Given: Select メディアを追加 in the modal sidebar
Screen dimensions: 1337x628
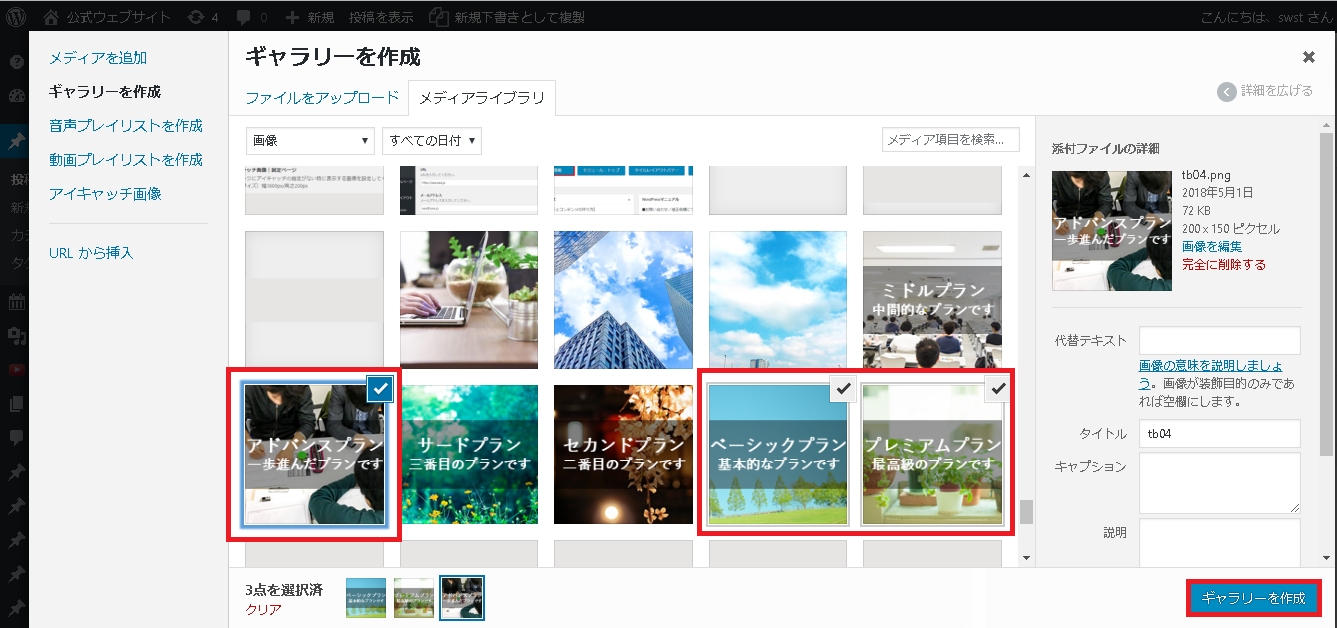Looking at the screenshot, I should click(98, 58).
